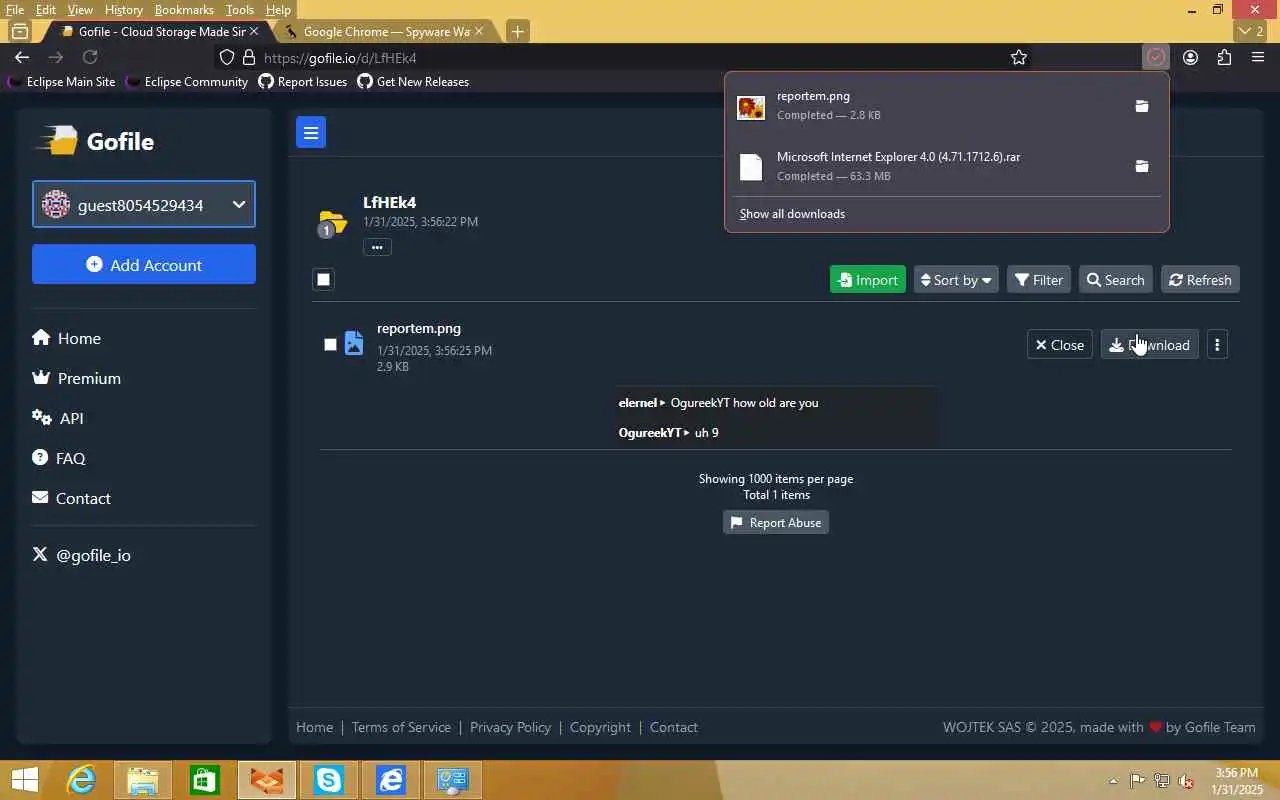Screen dimensions: 1280x800
Task: Open FAQ in sidebar
Action: [x=59, y=458]
